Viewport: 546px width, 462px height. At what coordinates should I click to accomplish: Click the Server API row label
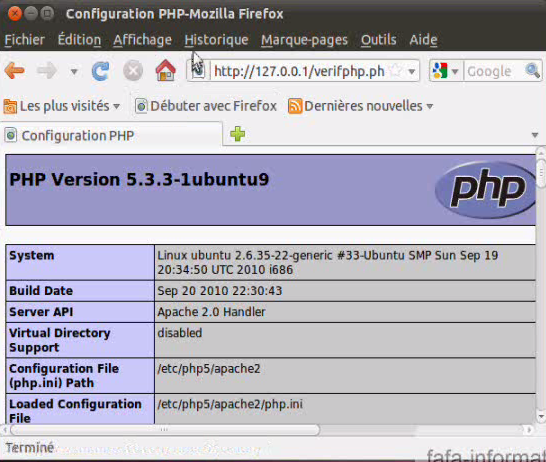[x=41, y=312]
